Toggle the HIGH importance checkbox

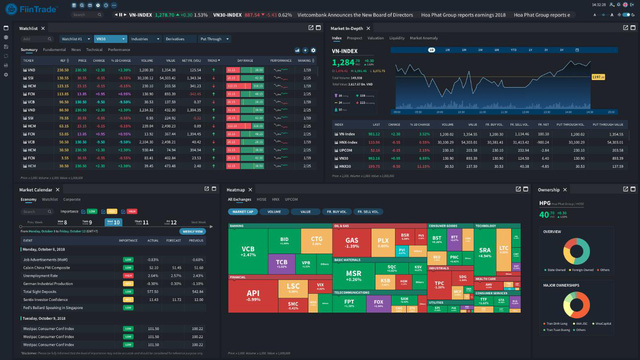123,211
